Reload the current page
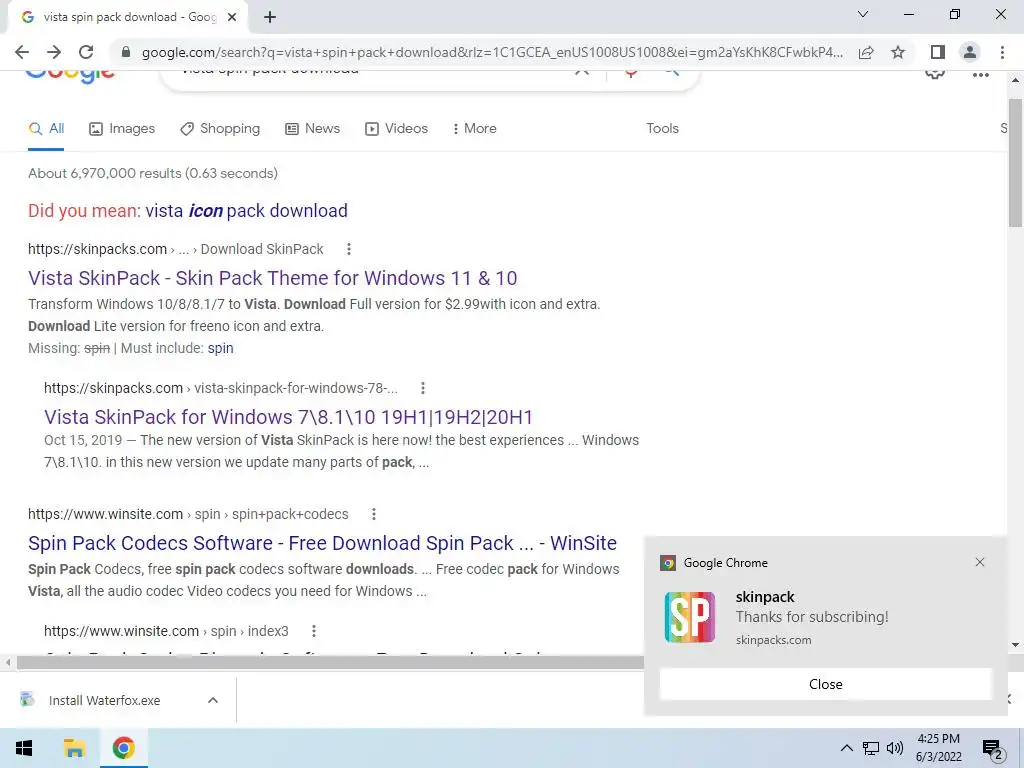Screen dimensions: 1024x768 [86, 52]
